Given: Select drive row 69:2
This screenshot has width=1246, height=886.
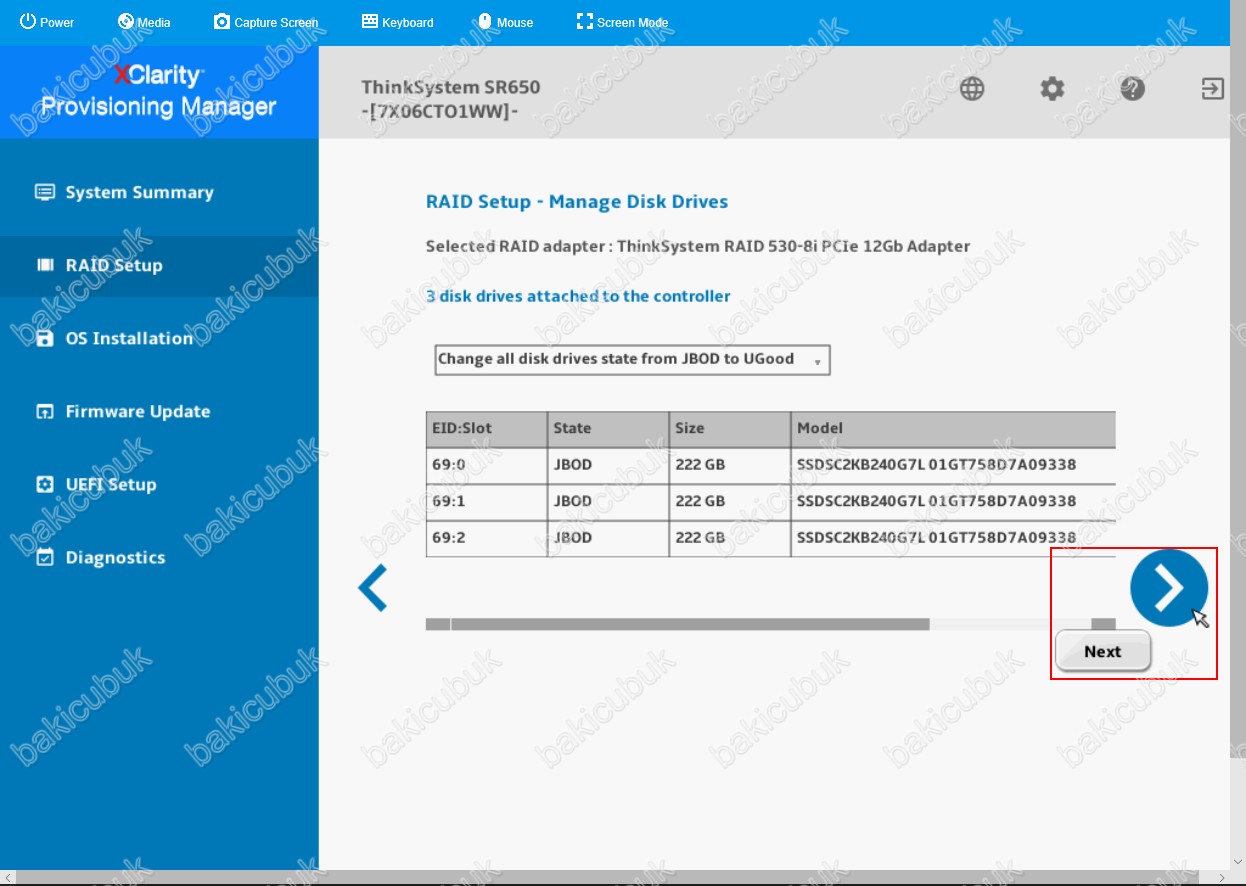Looking at the screenshot, I should (x=770, y=538).
